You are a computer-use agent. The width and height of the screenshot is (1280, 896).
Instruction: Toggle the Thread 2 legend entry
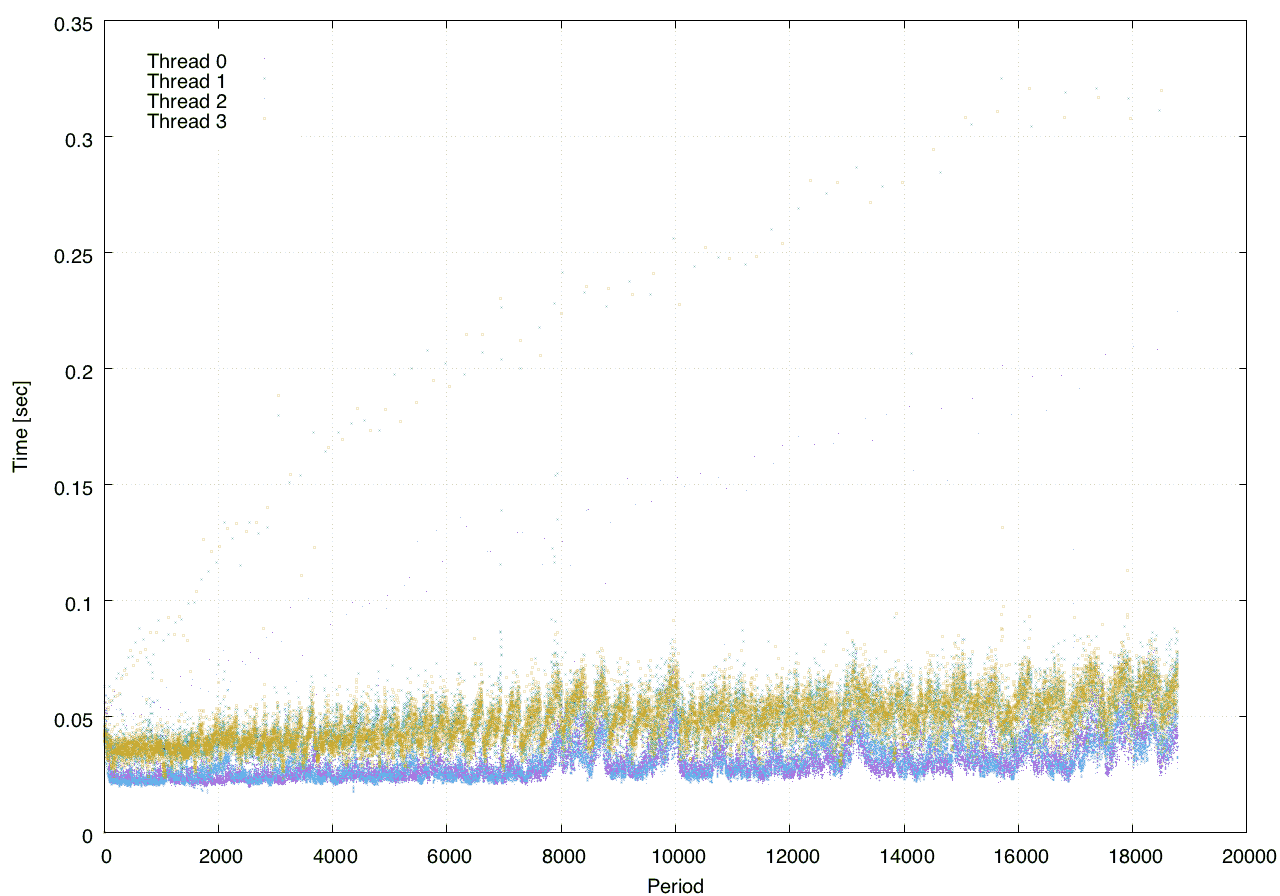187,101
